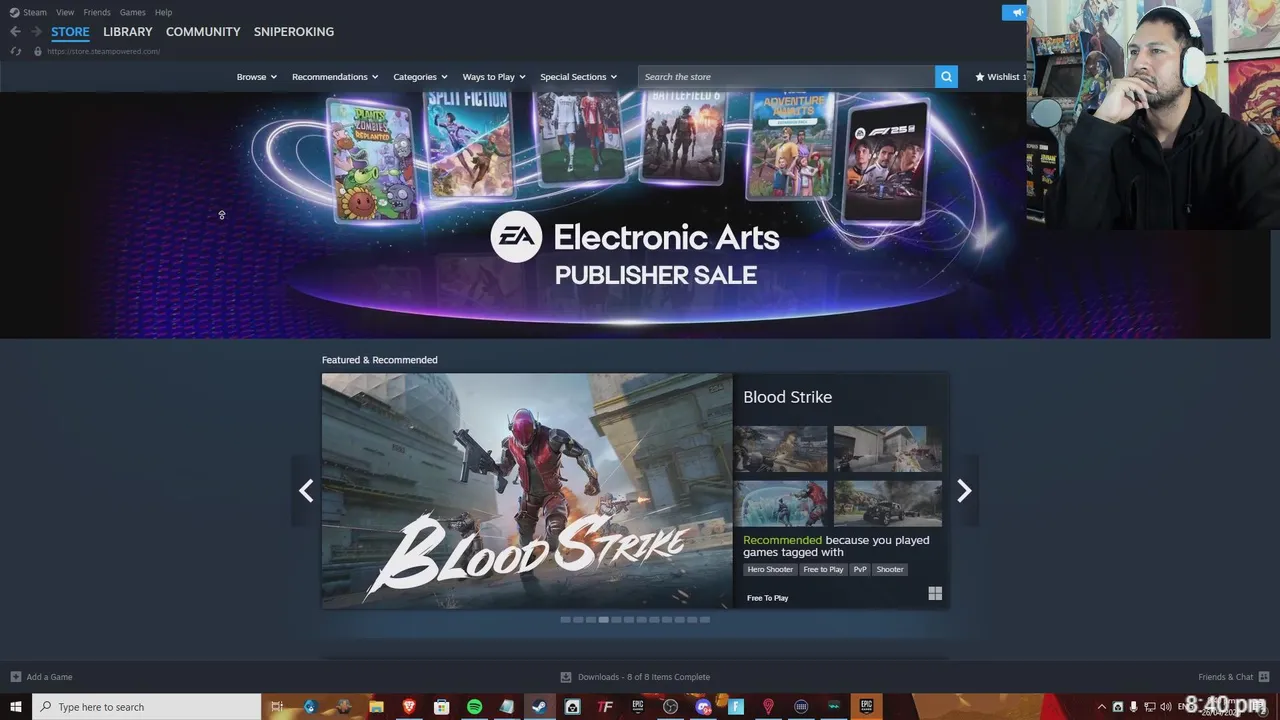Show hidden system tray icons
The width and height of the screenshot is (1280, 720).
pos(1102,707)
